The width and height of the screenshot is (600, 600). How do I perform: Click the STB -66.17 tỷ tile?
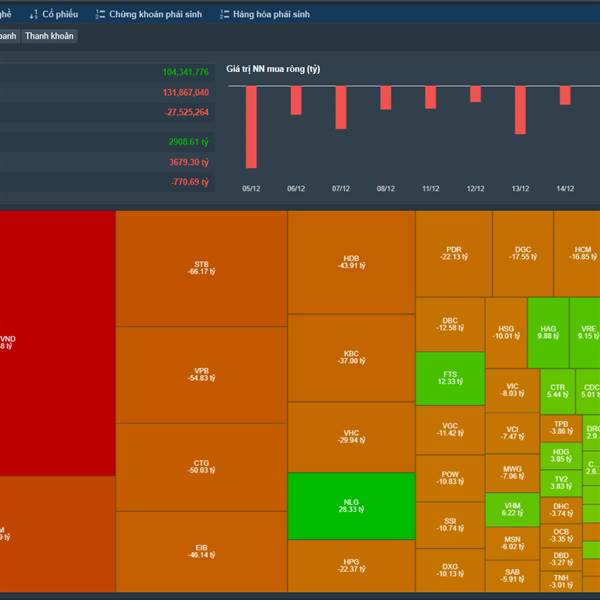(201, 268)
